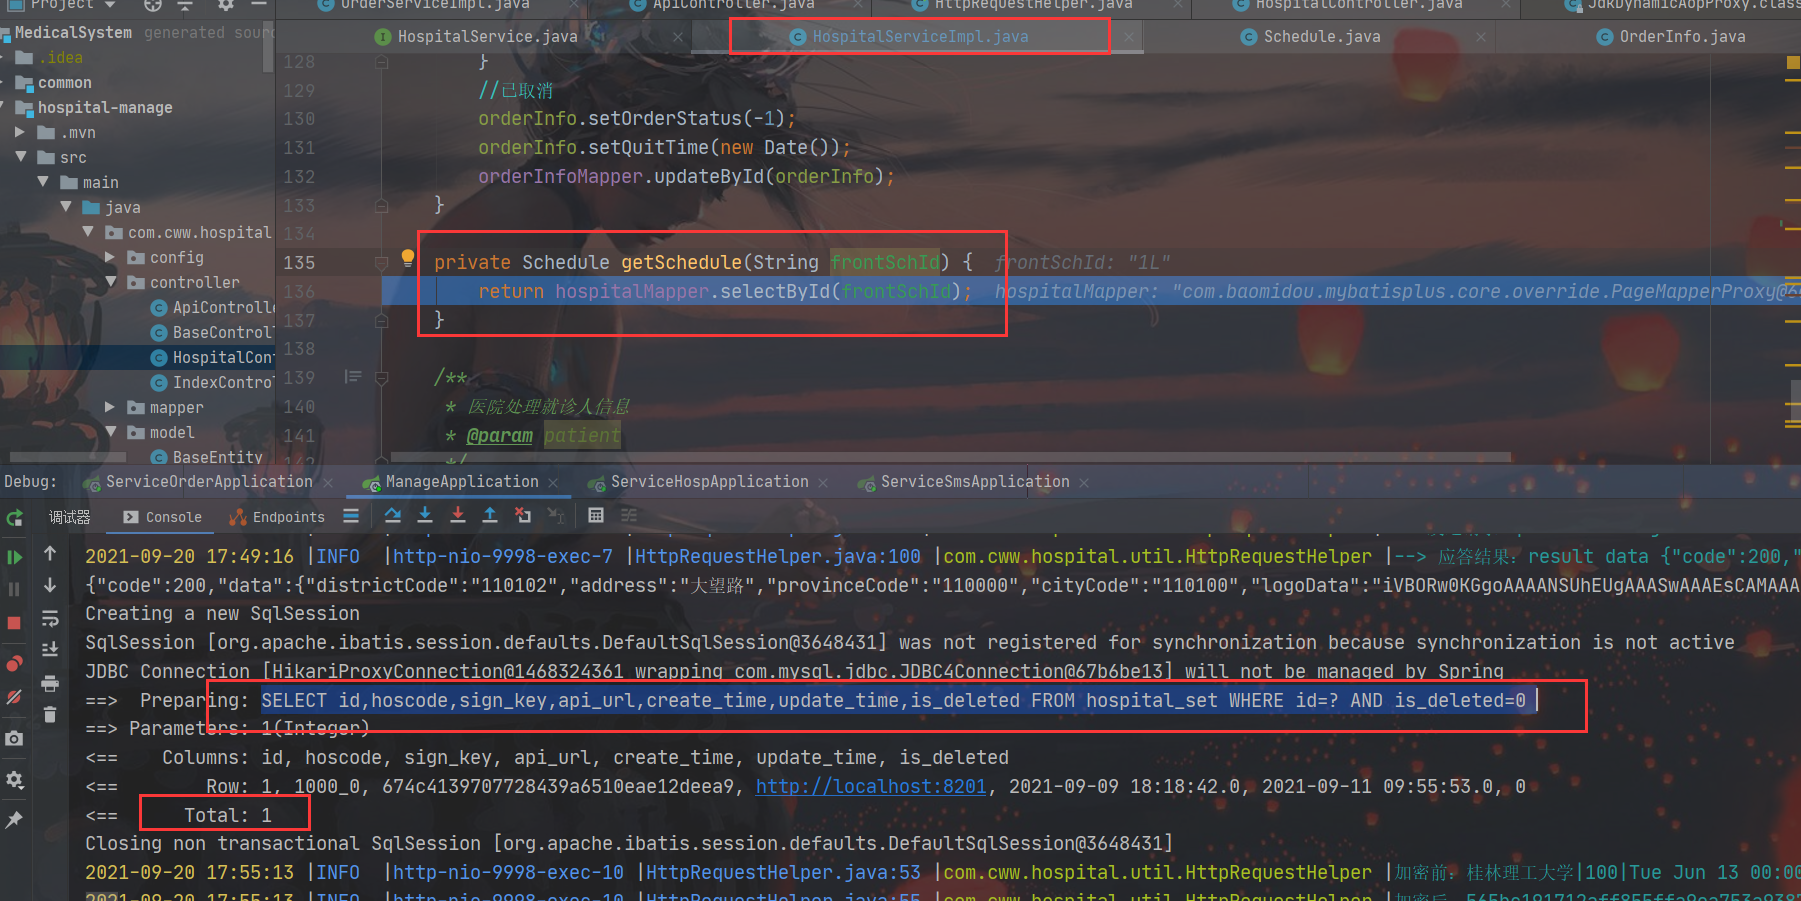Fold the method at line 135 gutter

click(381, 263)
